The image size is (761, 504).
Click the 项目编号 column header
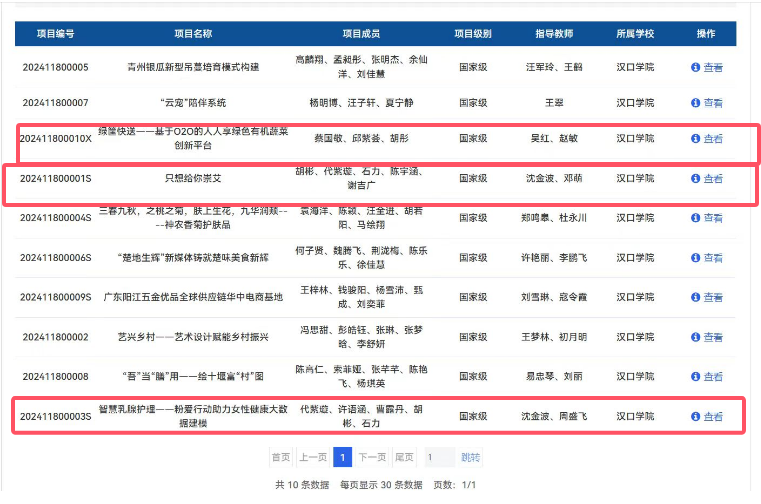tap(56, 33)
